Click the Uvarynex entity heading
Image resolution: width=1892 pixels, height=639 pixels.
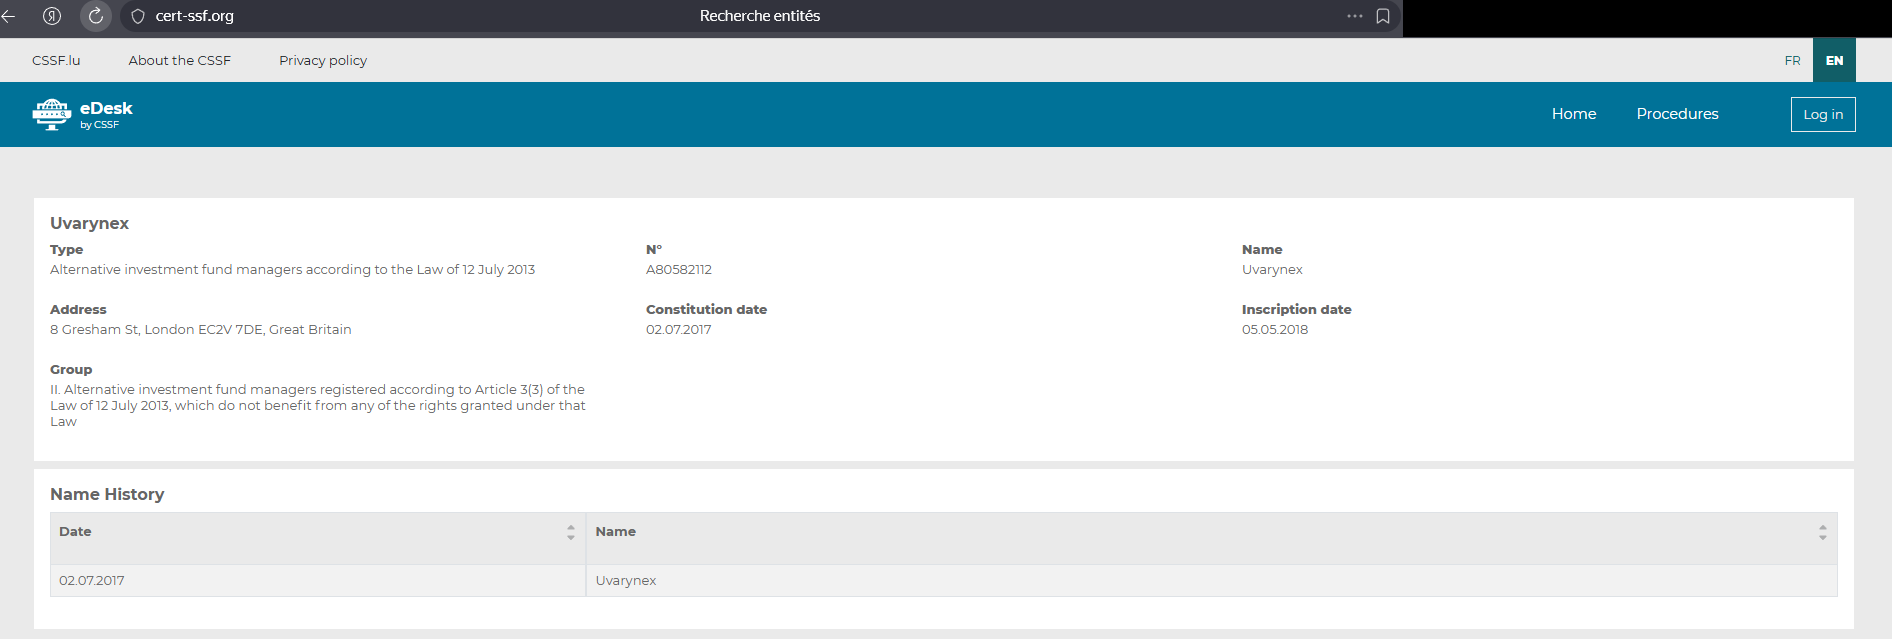(x=90, y=223)
